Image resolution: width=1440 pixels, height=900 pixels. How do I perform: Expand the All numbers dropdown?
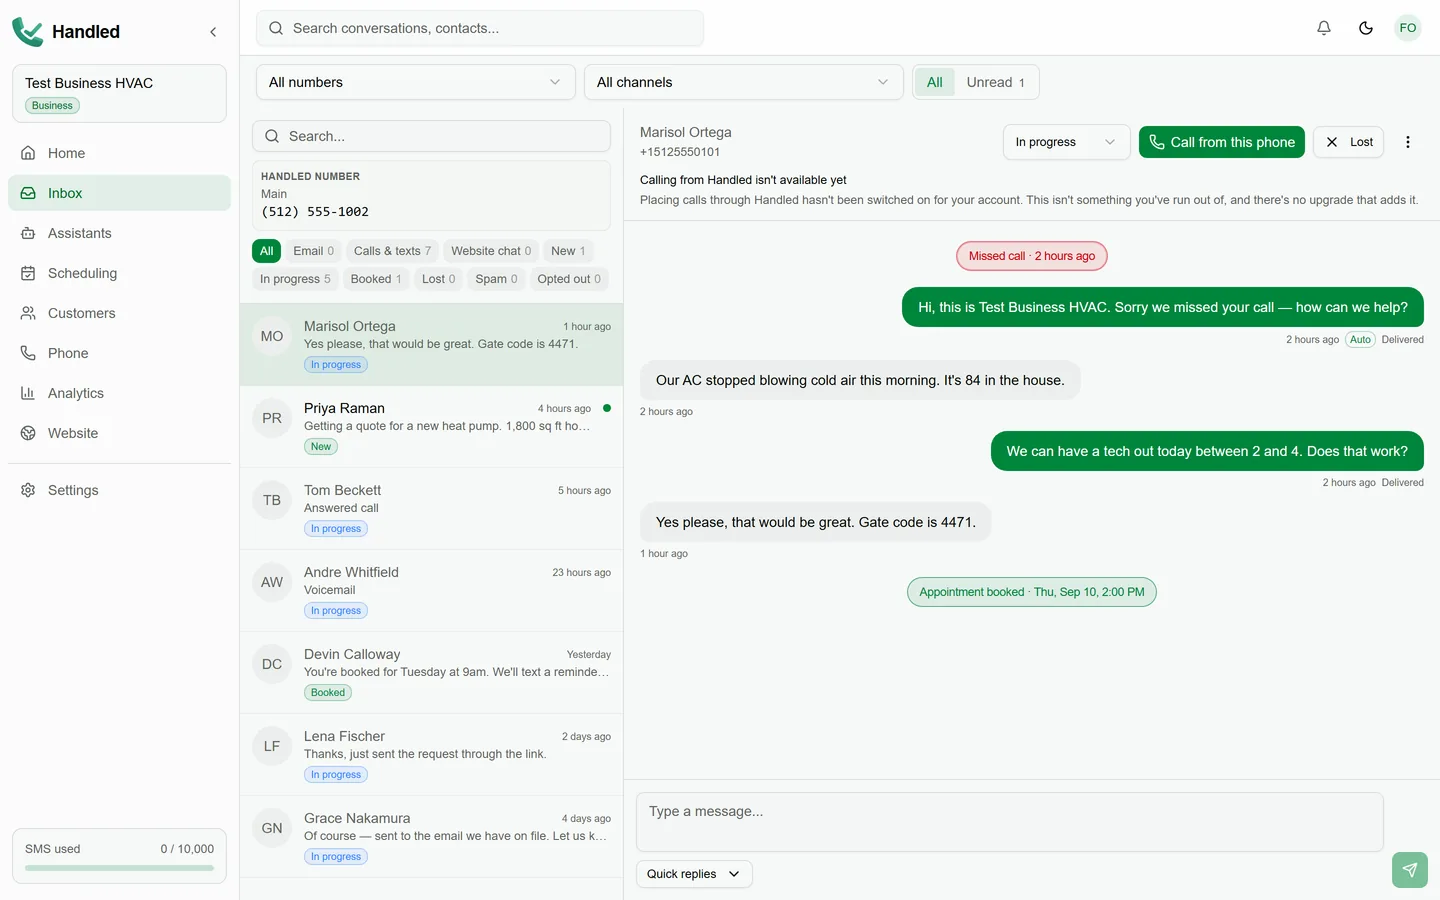pos(415,82)
